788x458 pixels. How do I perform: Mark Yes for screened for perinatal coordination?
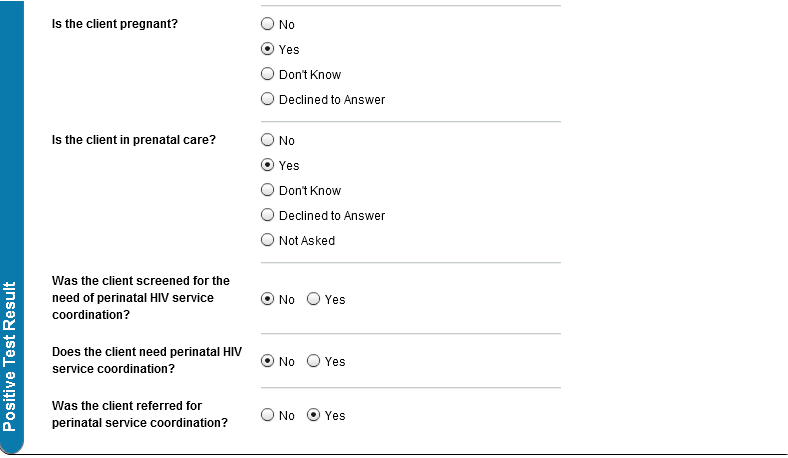point(314,299)
